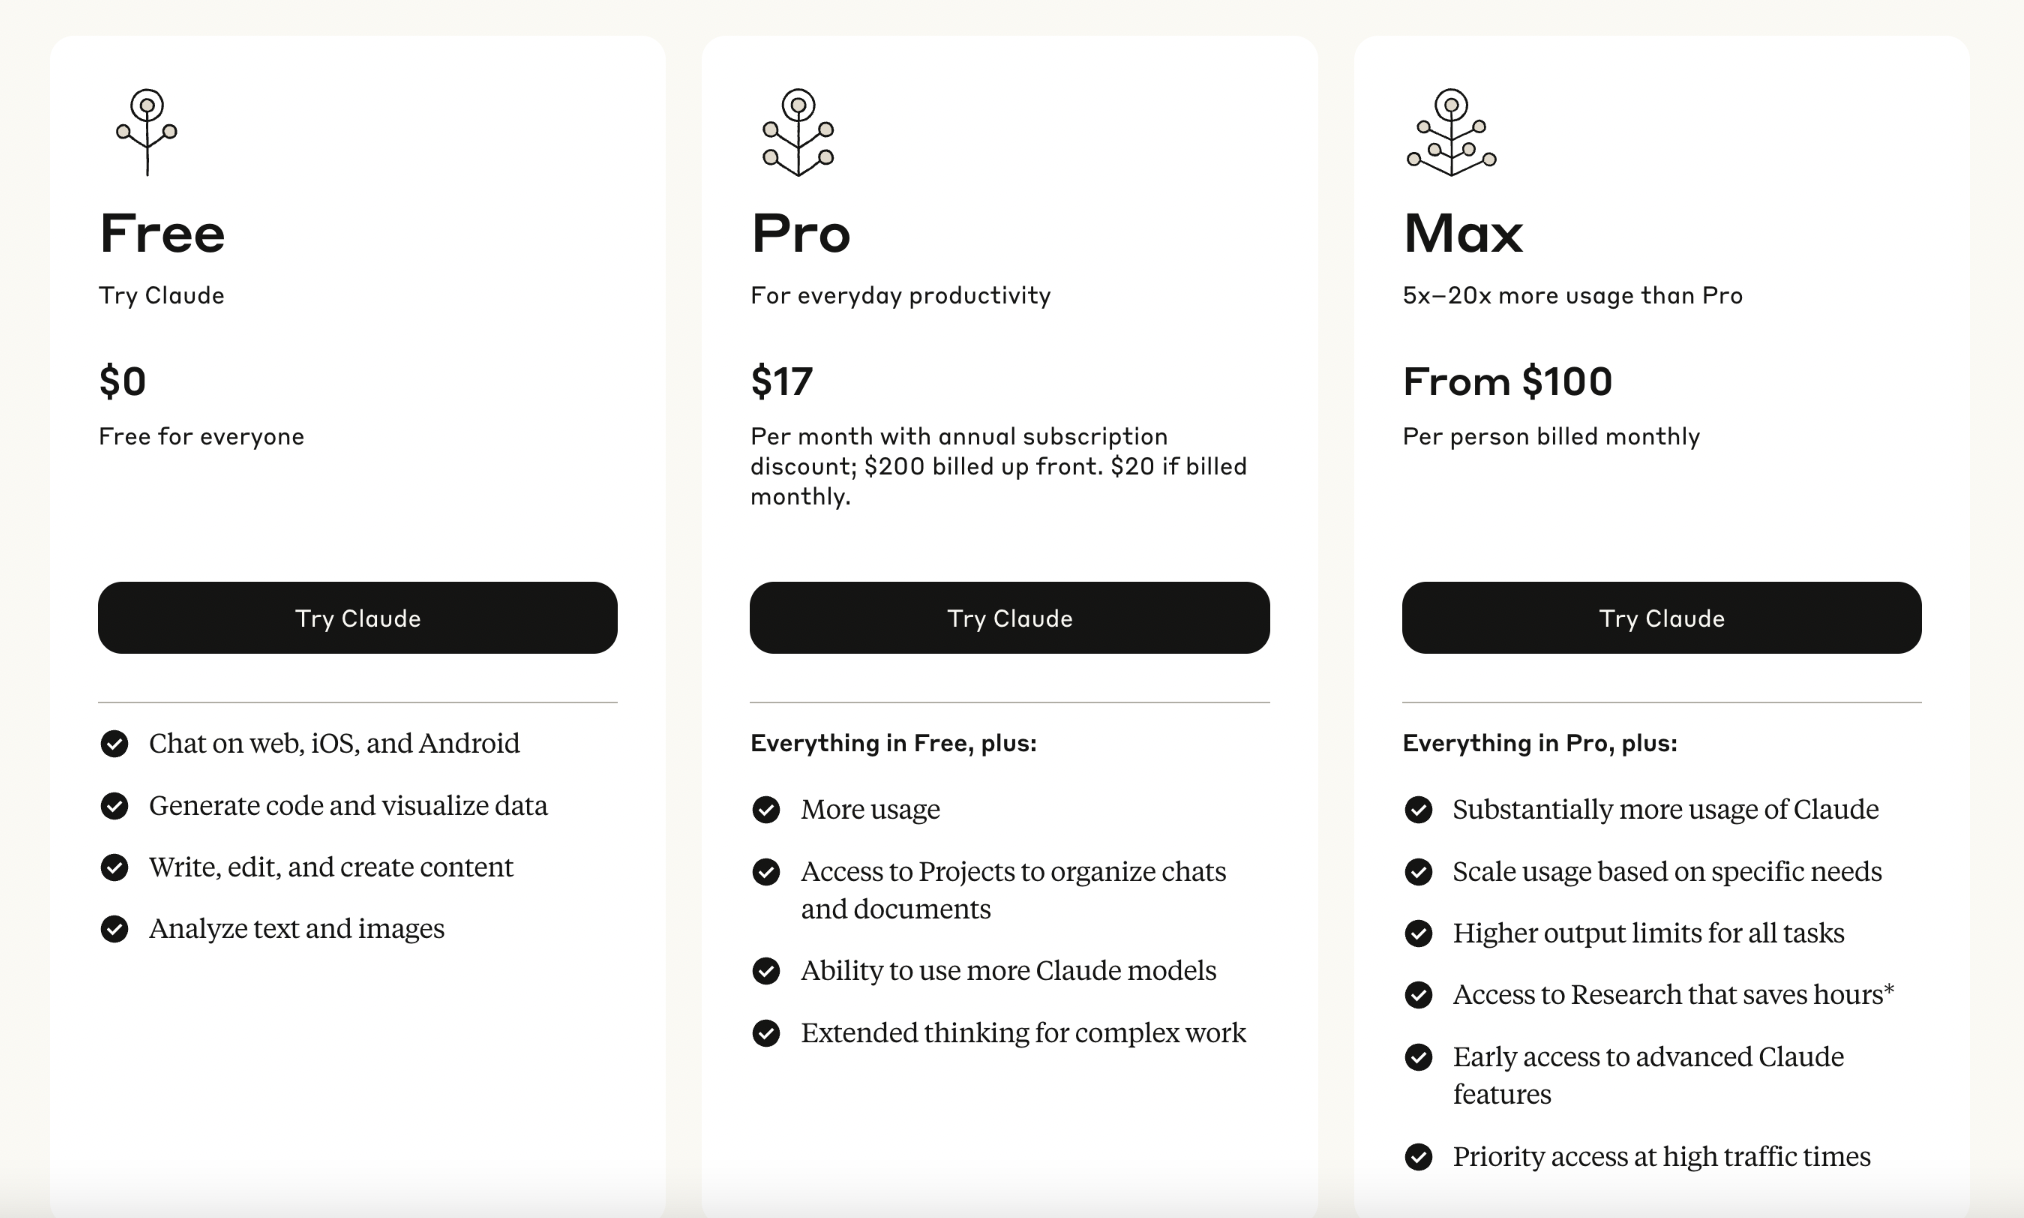Click Try Claude button under Max plan
The width and height of the screenshot is (2024, 1218).
pos(1662,618)
